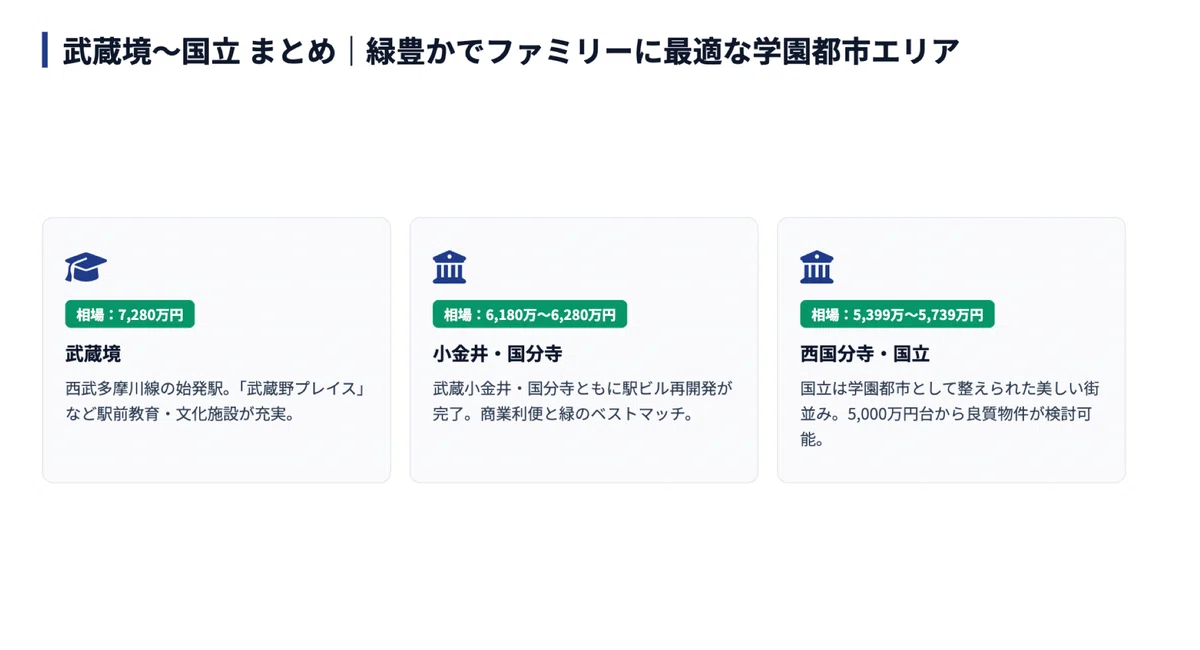Click the title text 武蔵境〜国立 まとめ
Screen dimensions: 1200x650
pyautogui.click(x=199, y=51)
